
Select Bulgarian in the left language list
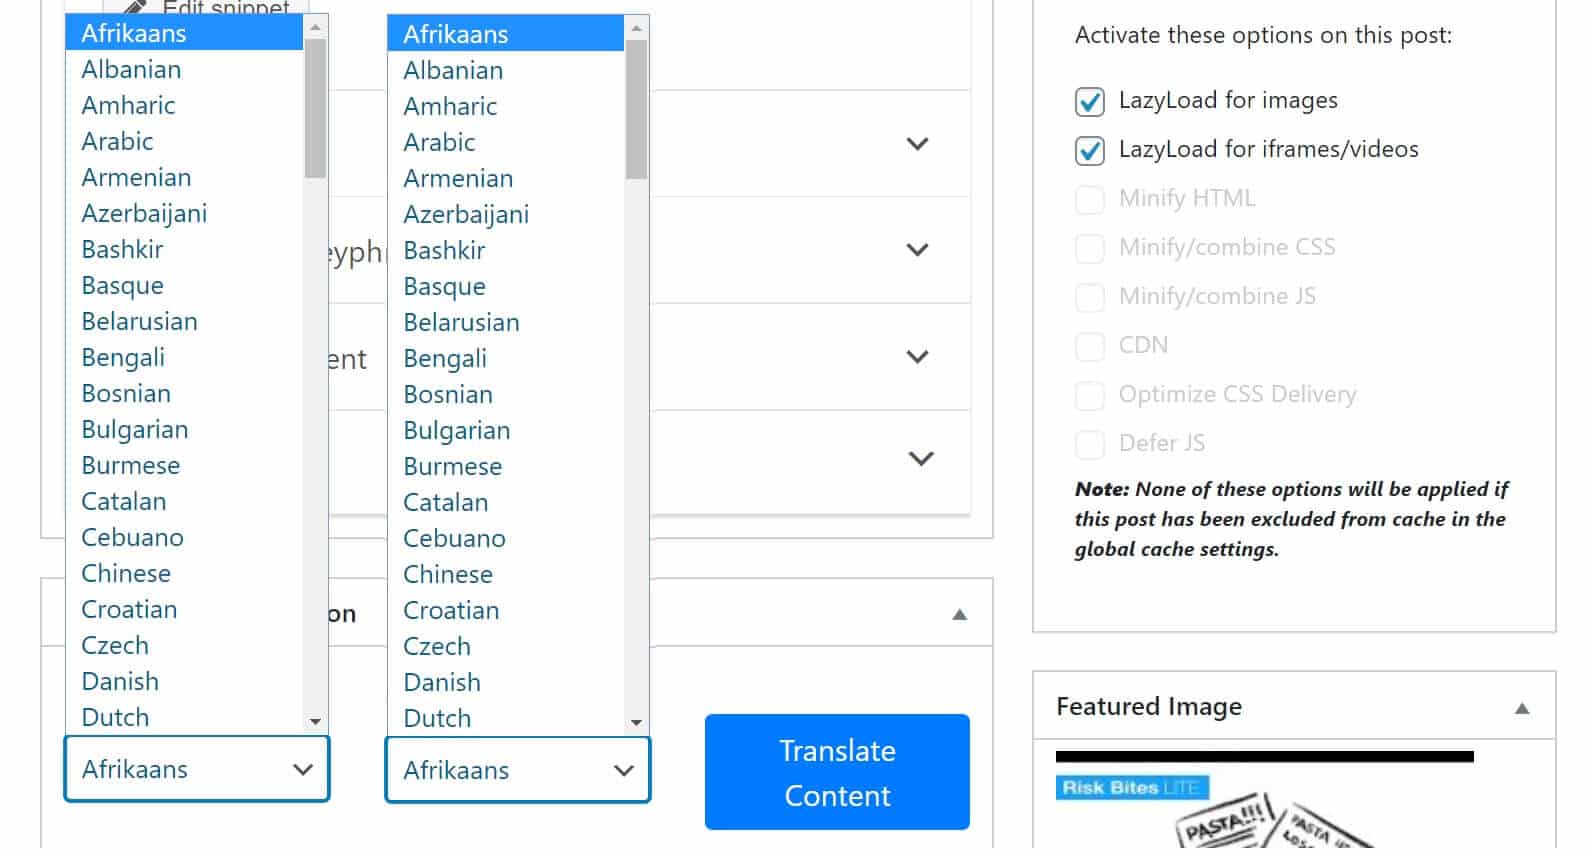[184, 430]
